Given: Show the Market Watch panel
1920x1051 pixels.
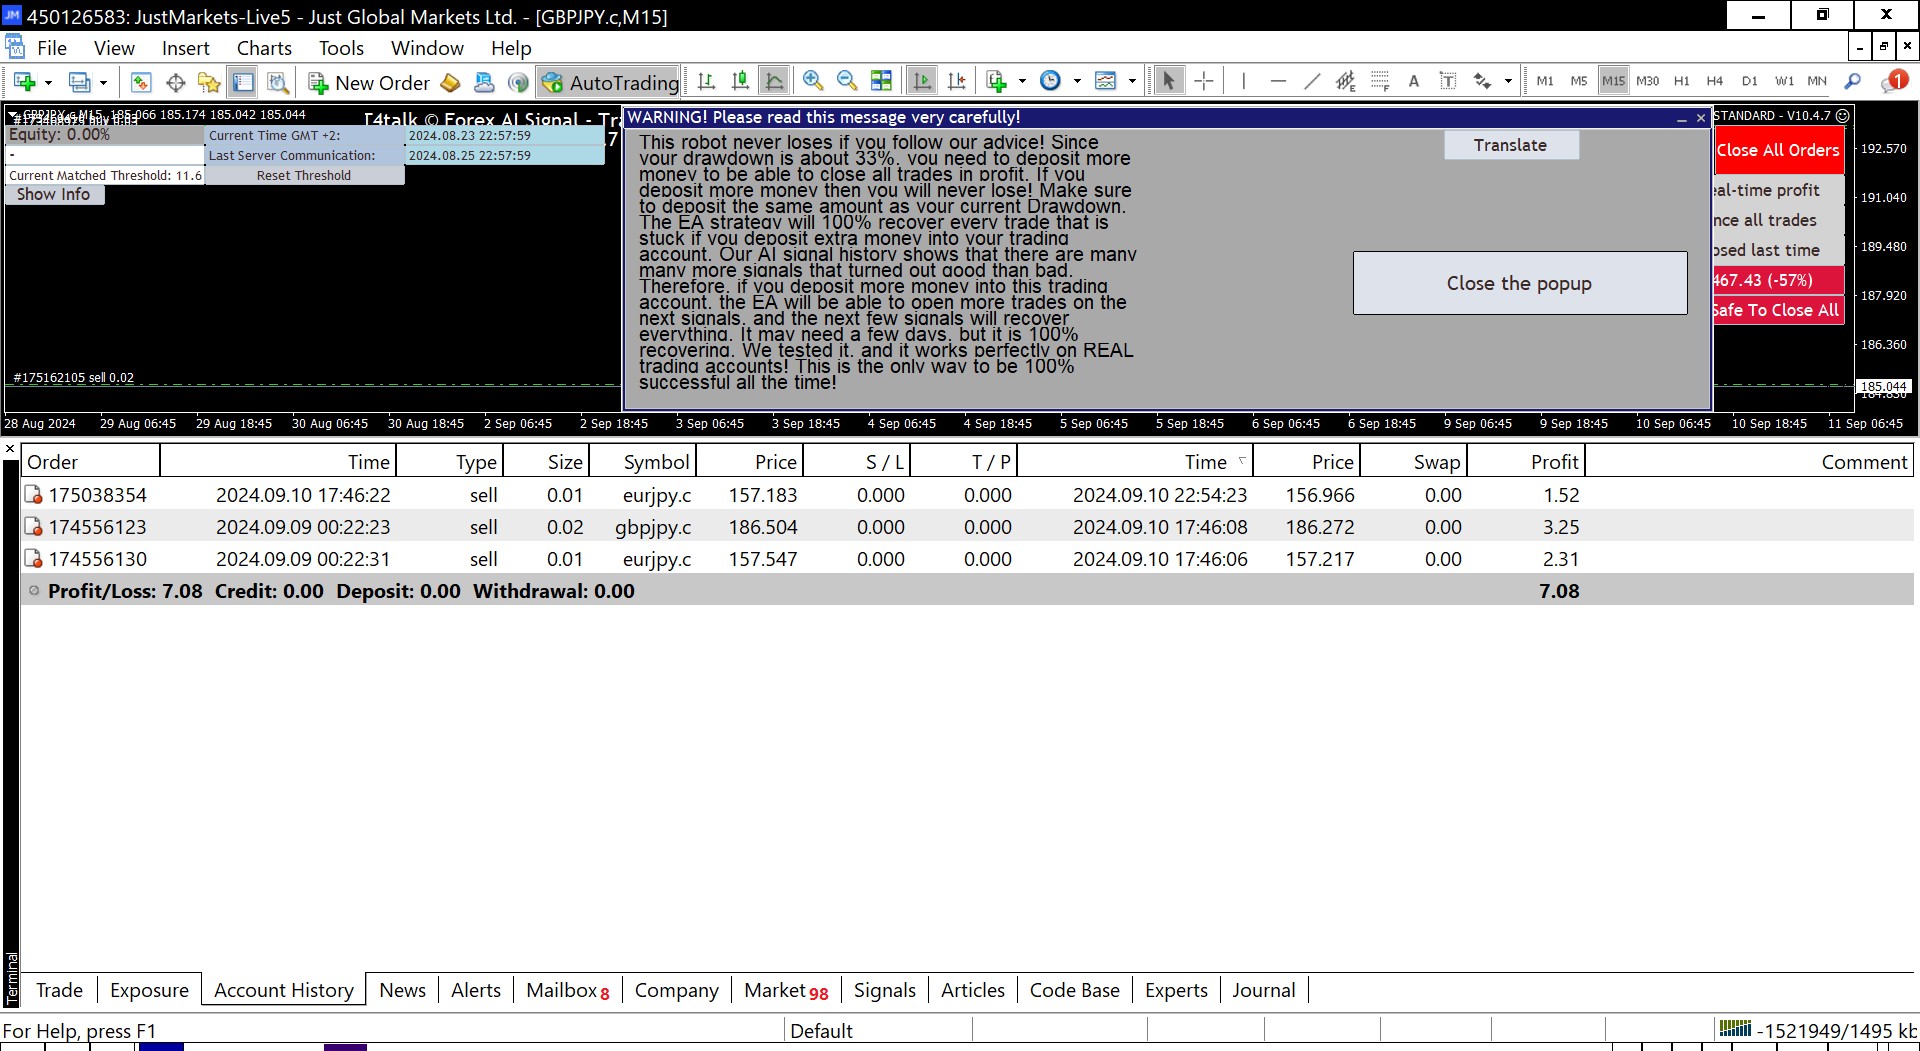Looking at the screenshot, I should [141, 82].
